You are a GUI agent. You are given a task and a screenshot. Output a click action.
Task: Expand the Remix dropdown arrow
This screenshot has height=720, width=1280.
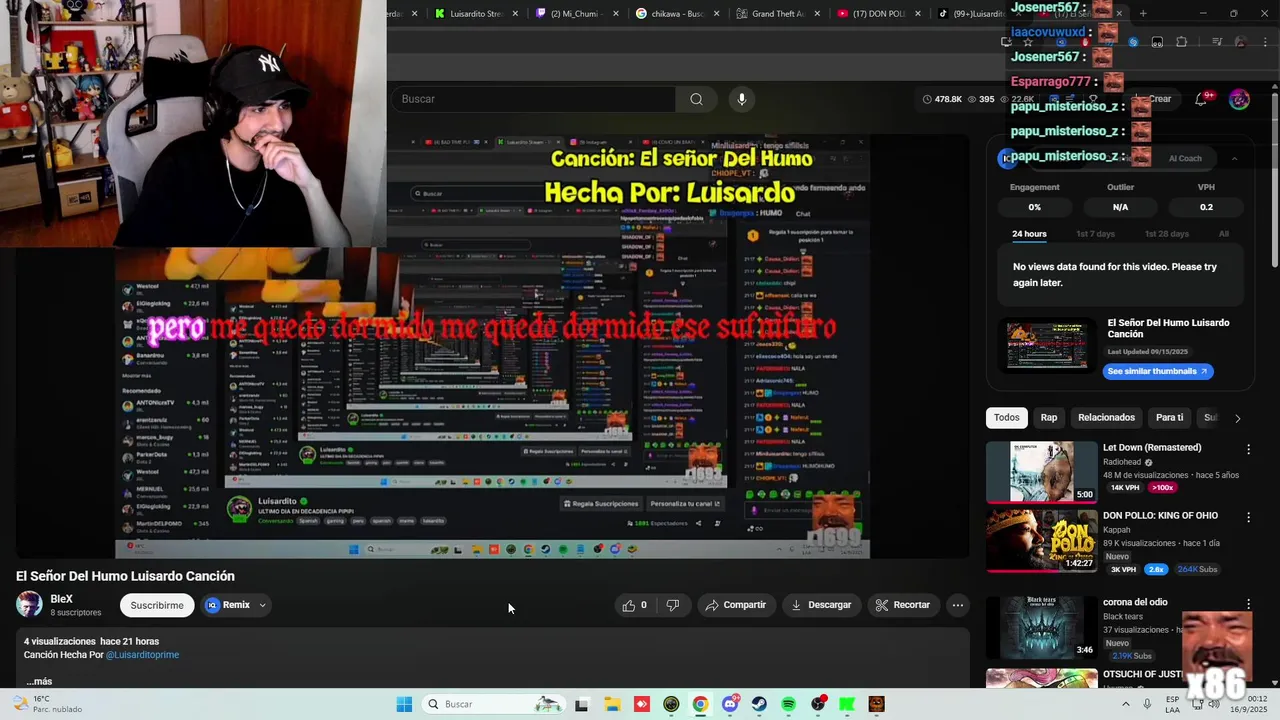(x=262, y=605)
